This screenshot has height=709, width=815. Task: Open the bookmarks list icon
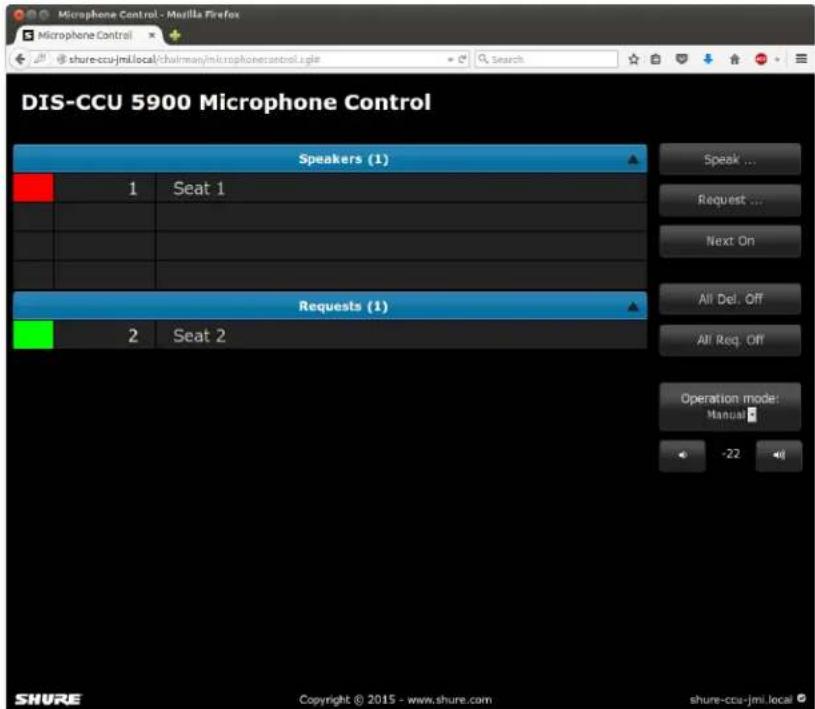pos(656,59)
